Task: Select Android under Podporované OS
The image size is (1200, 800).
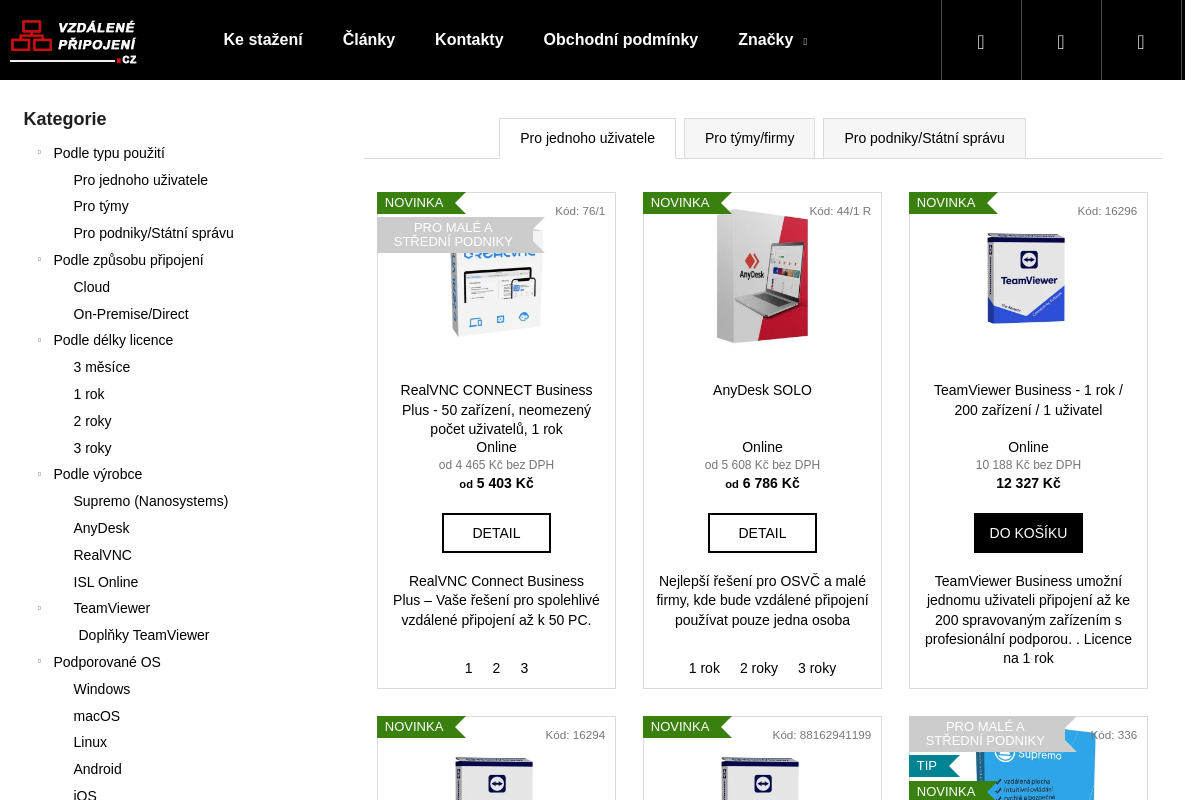Action: click(x=98, y=769)
